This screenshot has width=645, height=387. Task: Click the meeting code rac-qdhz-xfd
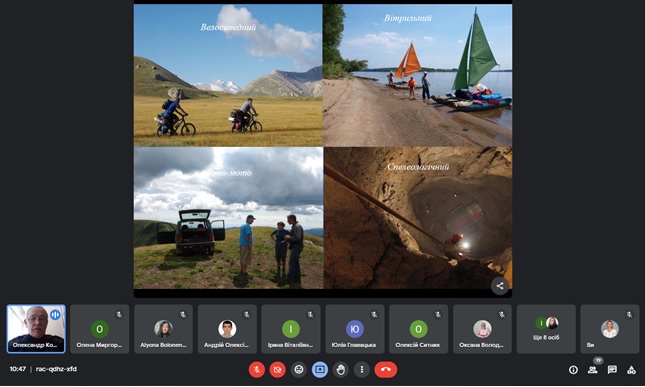coord(56,369)
